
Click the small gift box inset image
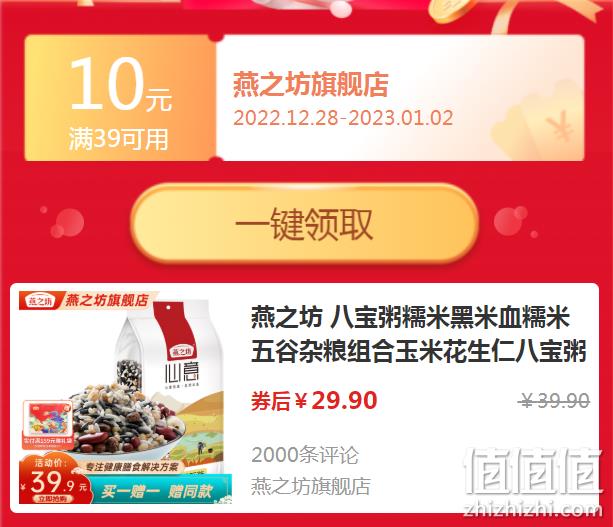click(48, 424)
